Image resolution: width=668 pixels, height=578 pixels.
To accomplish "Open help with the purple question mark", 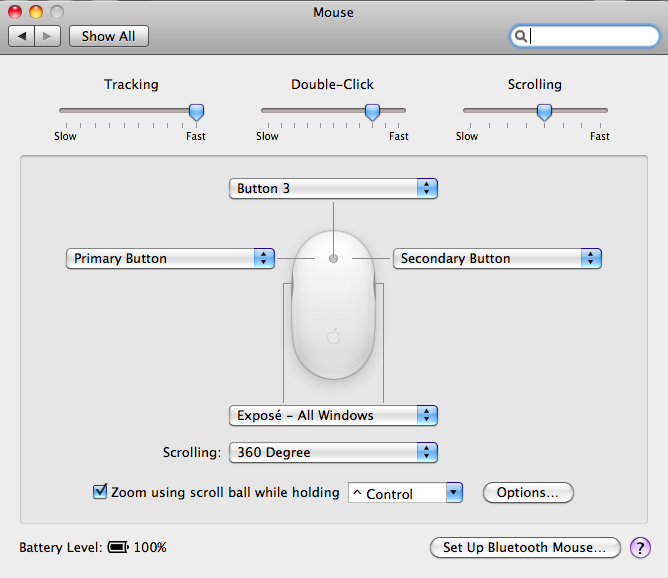I will point(640,547).
